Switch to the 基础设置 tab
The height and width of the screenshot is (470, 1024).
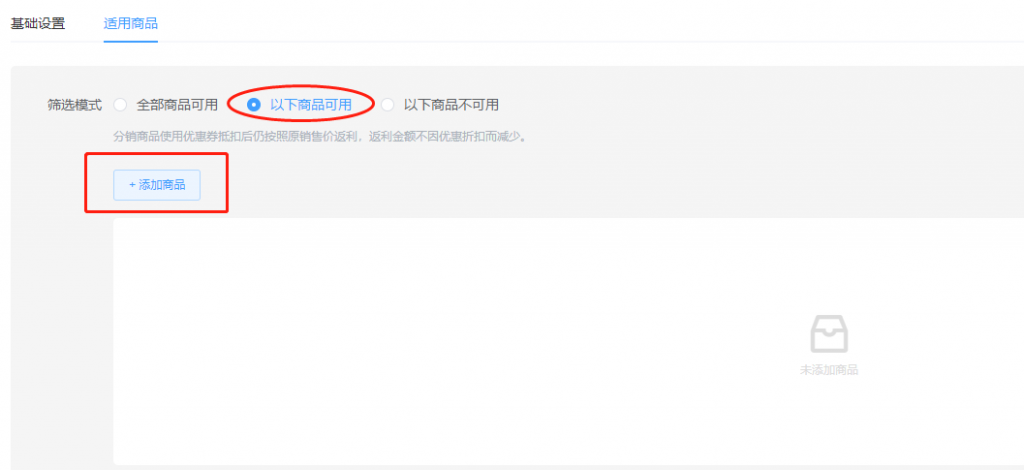coord(38,24)
